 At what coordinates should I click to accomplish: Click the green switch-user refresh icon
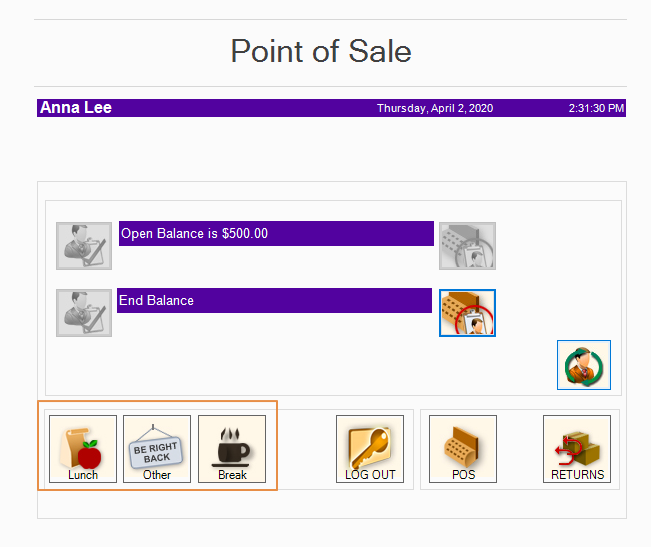tap(584, 365)
